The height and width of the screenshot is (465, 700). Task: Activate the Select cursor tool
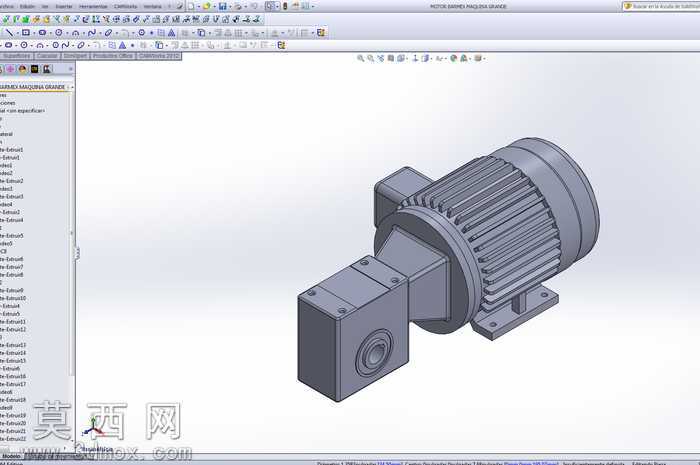coord(270,6)
